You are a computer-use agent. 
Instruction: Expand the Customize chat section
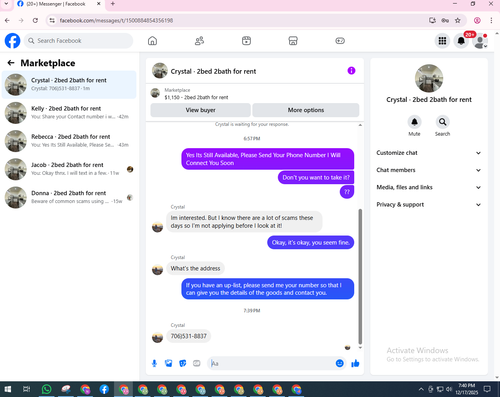coord(429,153)
